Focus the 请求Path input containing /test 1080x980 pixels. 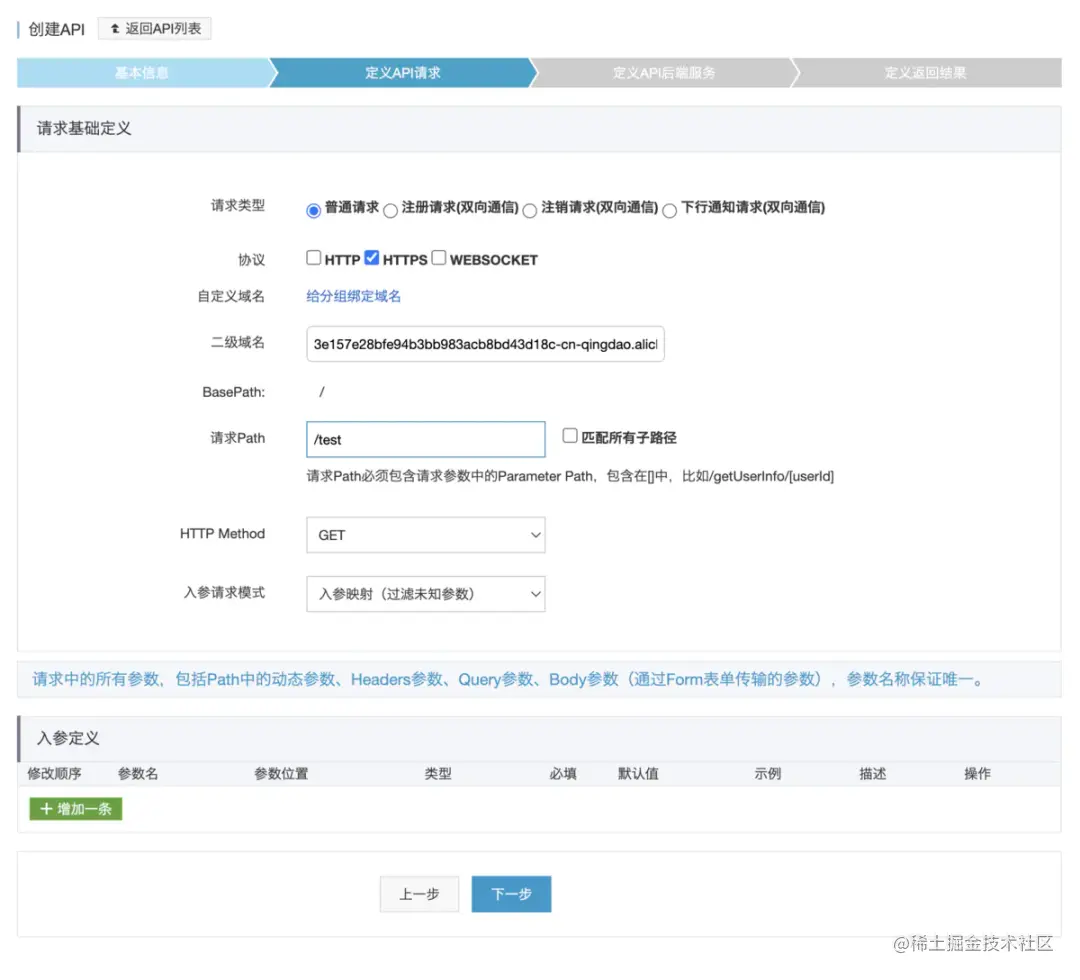pyautogui.click(x=426, y=439)
